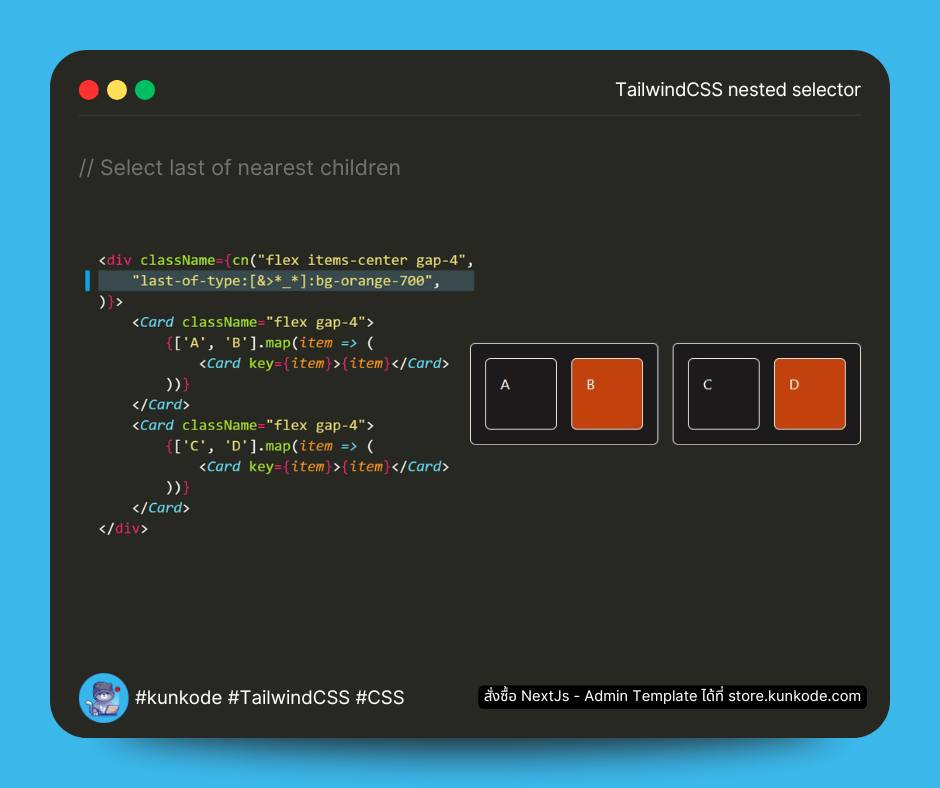Select the orange card labeled D
This screenshot has height=788, width=940.
tap(810, 394)
